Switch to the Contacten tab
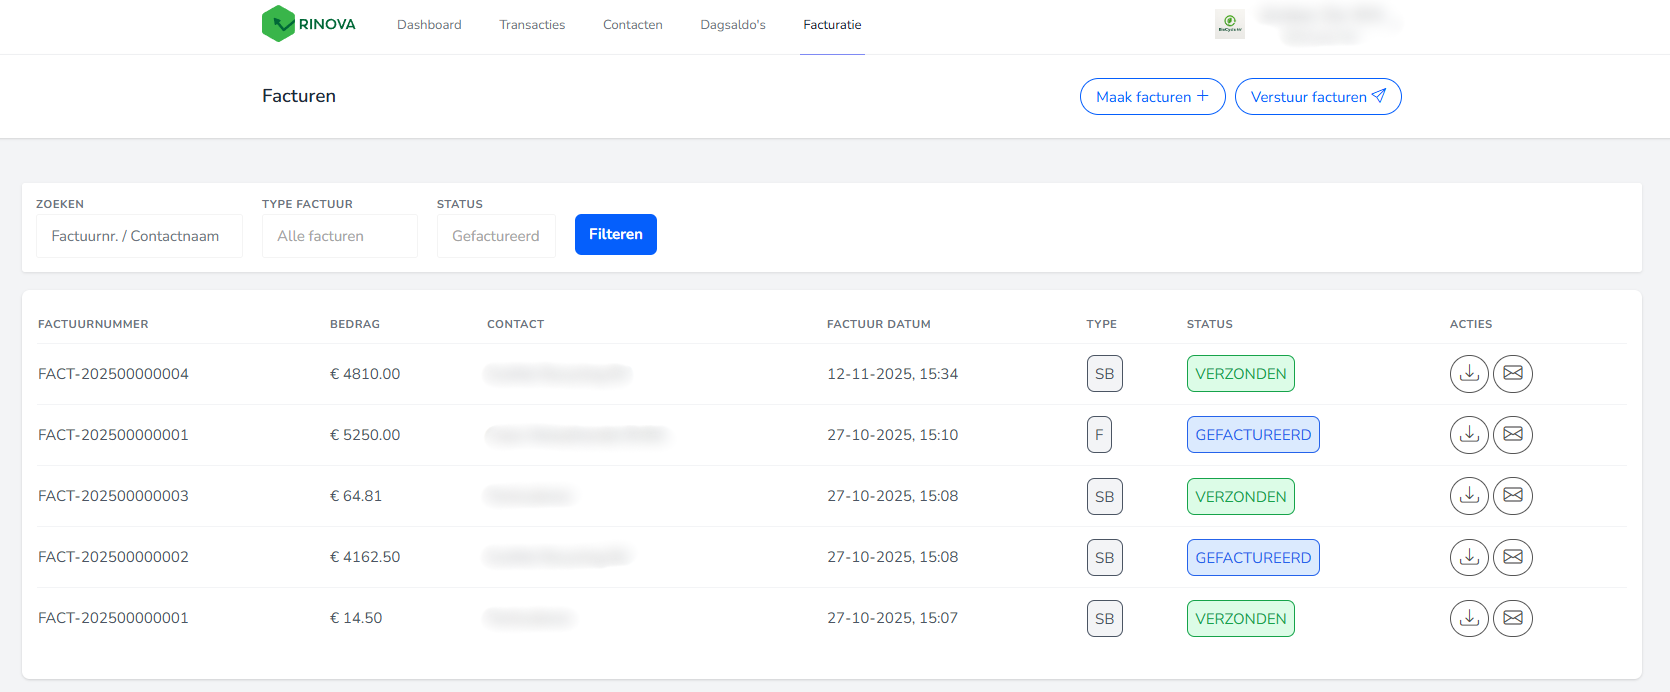1670x692 pixels. click(632, 25)
